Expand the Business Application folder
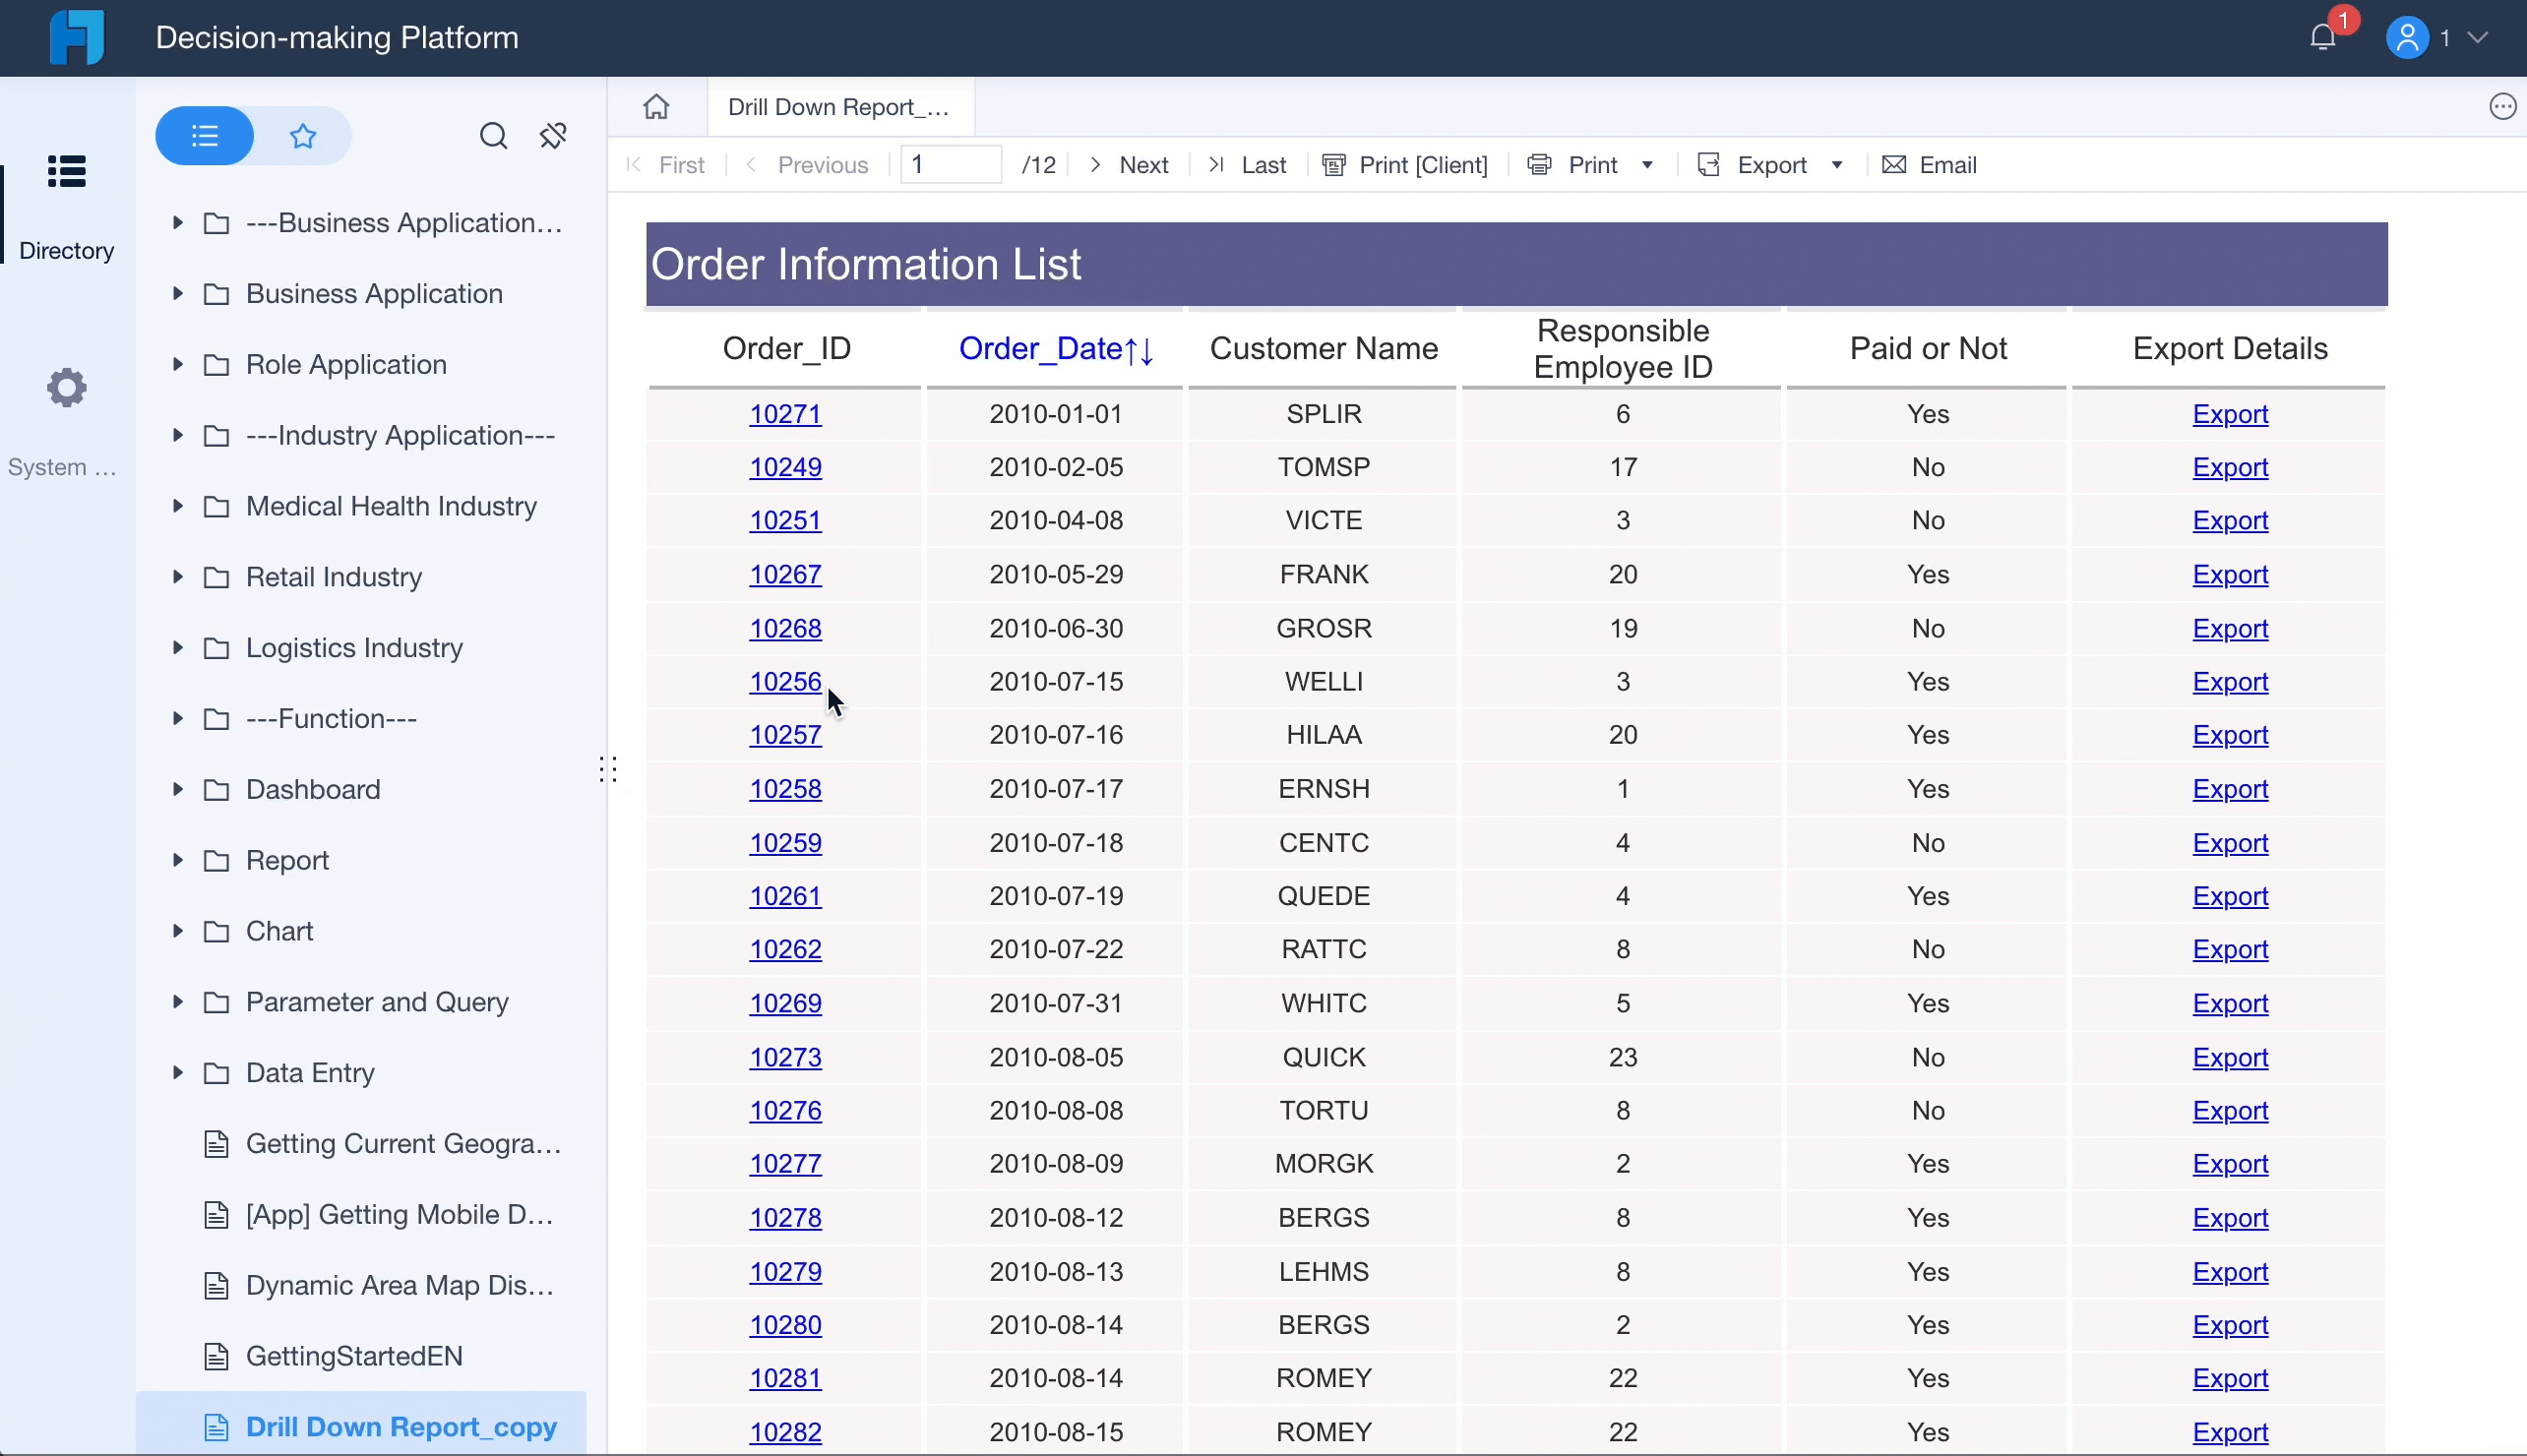 [177, 293]
